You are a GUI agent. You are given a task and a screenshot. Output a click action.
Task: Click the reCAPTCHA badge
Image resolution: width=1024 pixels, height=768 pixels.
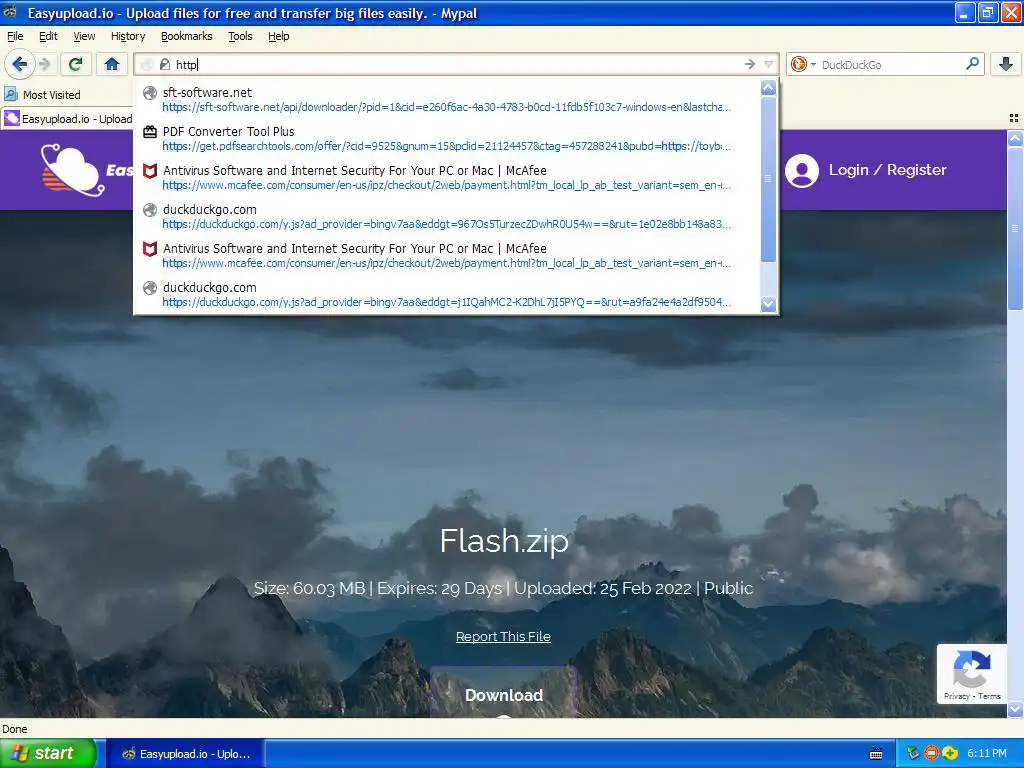pyautogui.click(x=971, y=673)
